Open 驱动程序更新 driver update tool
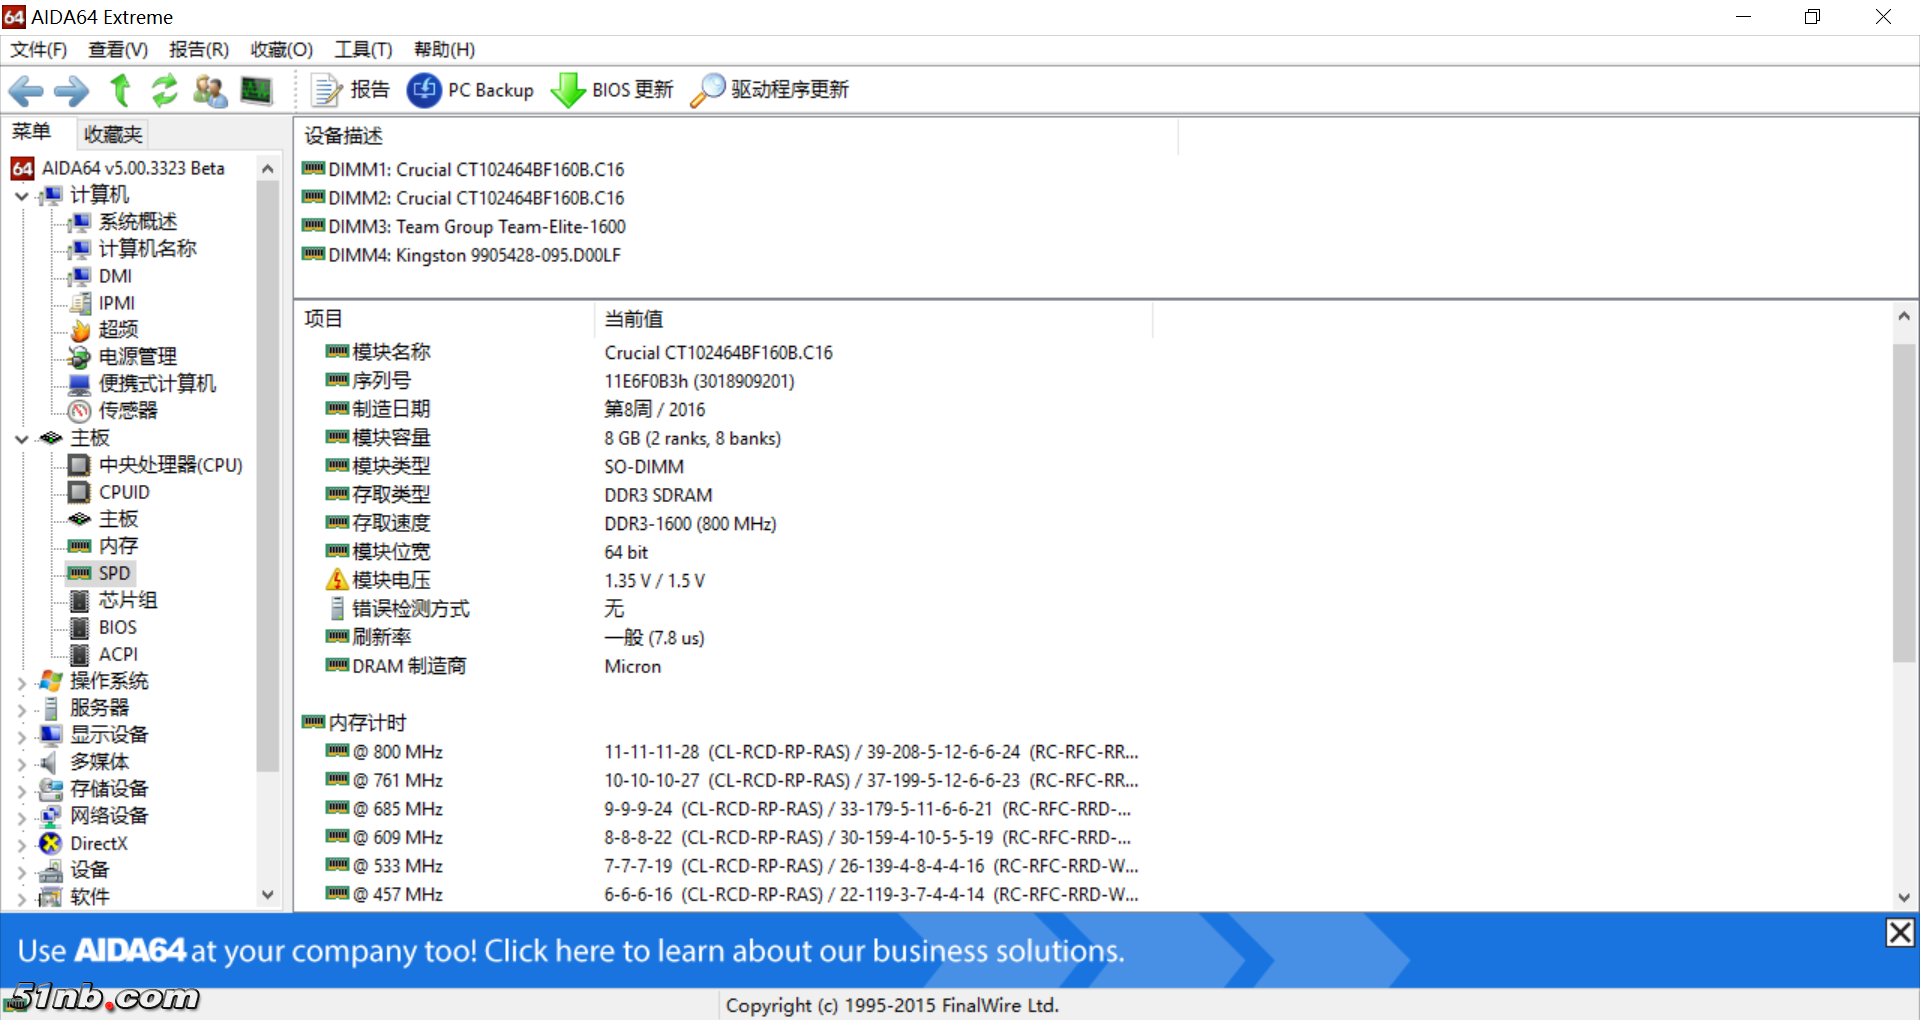 pos(770,90)
